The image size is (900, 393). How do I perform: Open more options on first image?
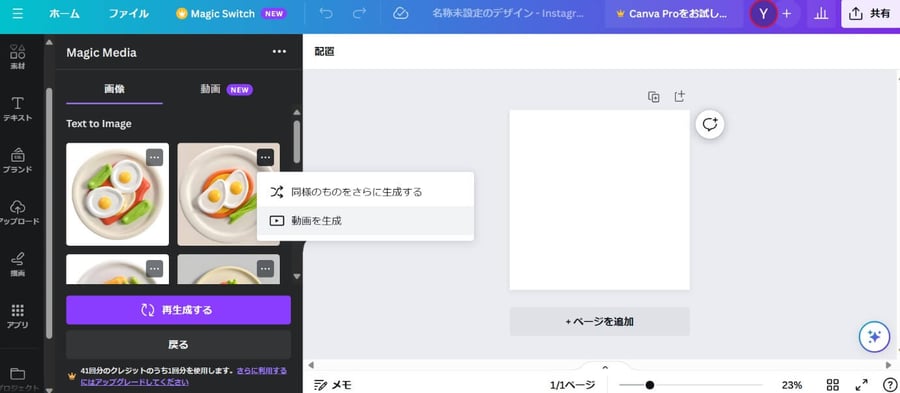pyautogui.click(x=154, y=157)
